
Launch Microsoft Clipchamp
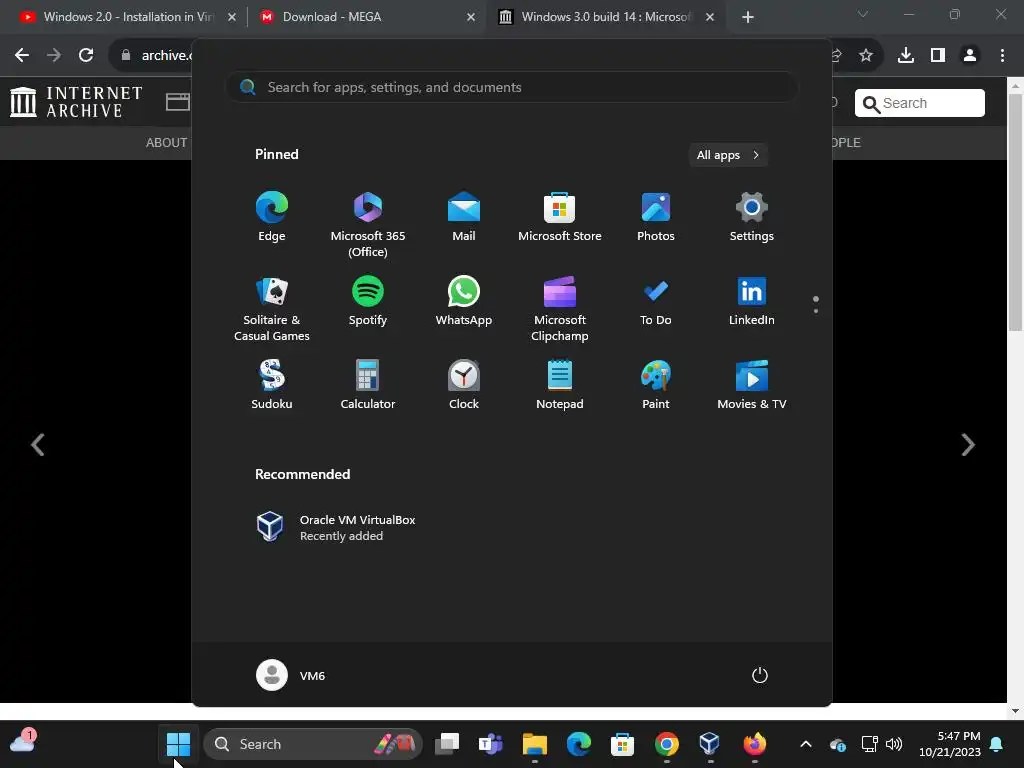(560, 309)
